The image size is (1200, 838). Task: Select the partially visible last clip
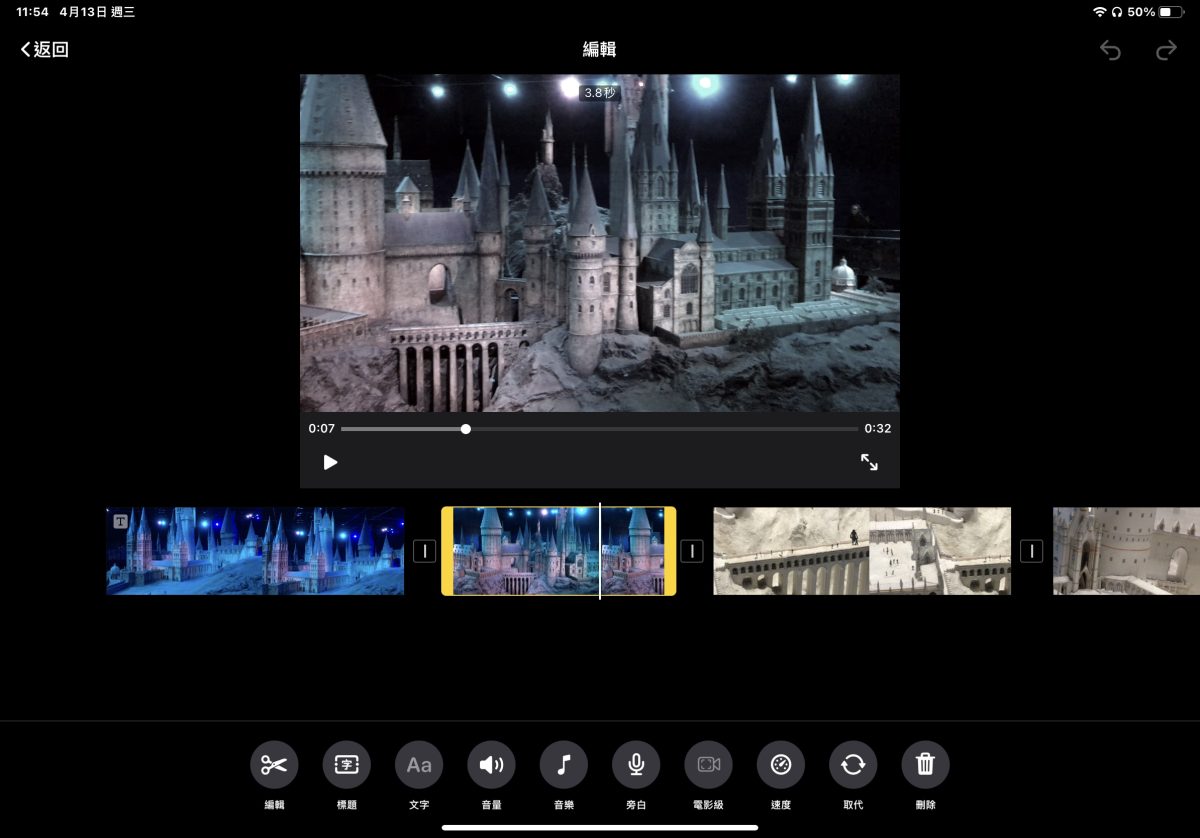(x=1126, y=551)
